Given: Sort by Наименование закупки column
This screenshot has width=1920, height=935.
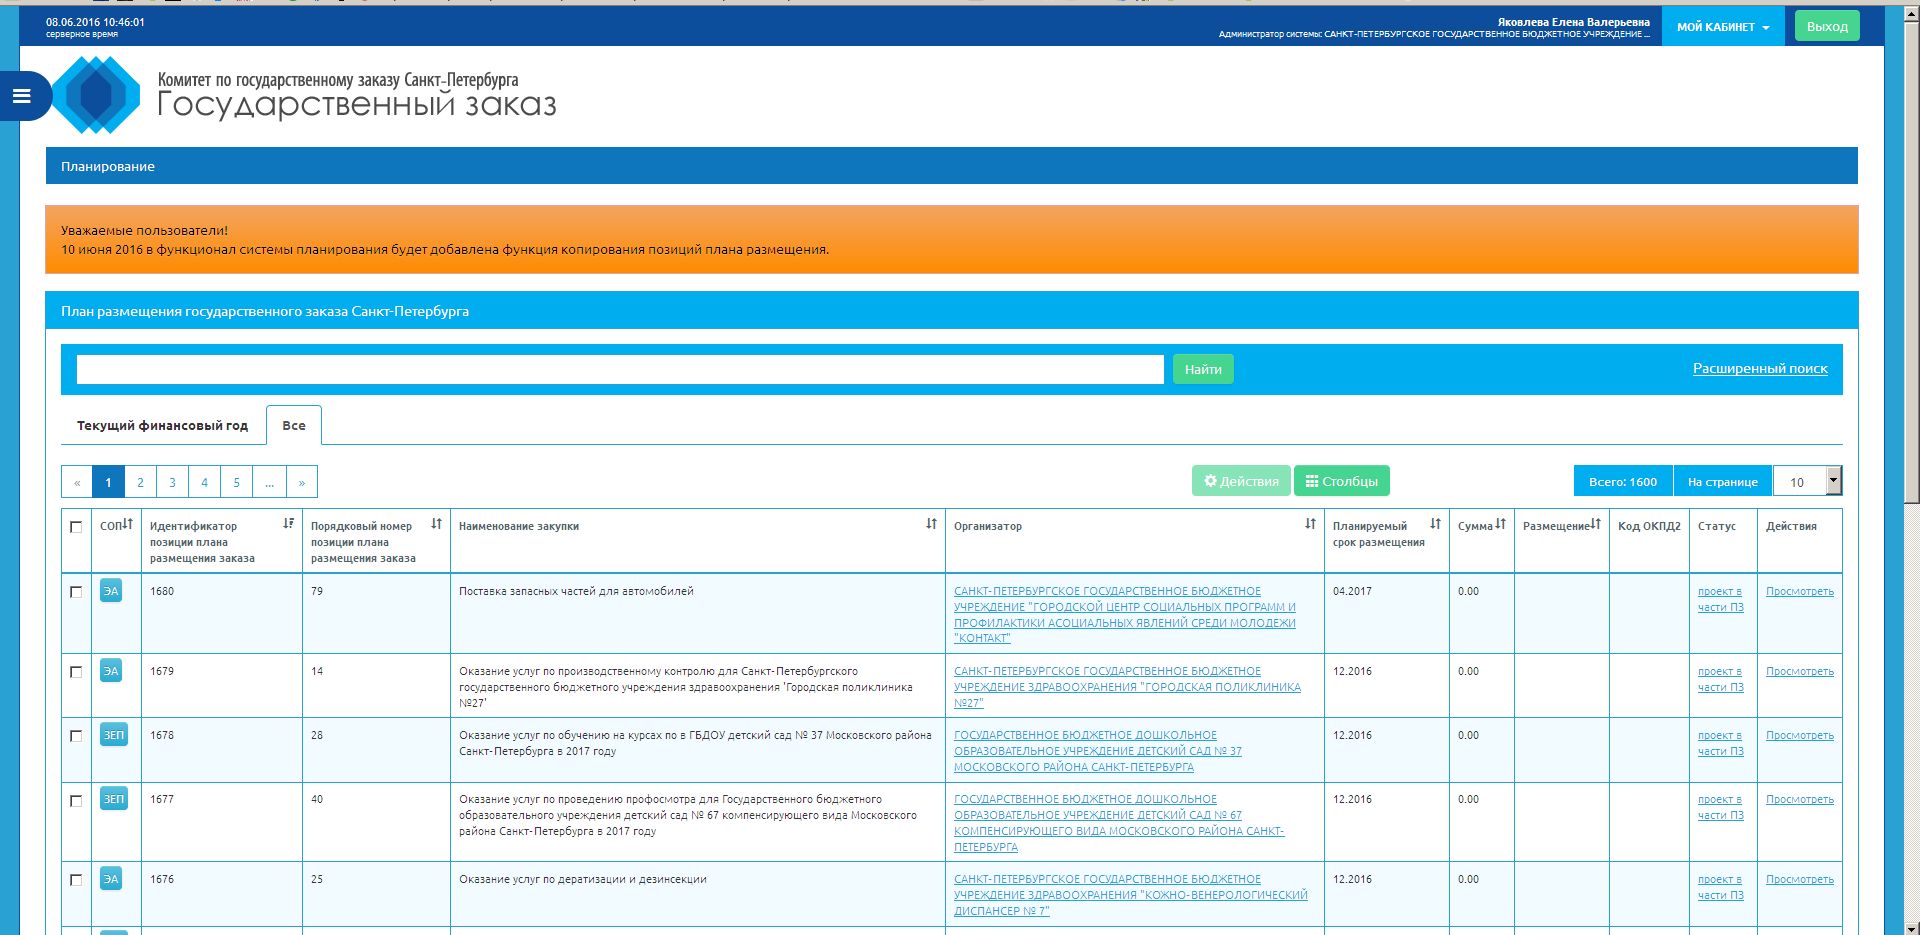Looking at the screenshot, I should (931, 523).
